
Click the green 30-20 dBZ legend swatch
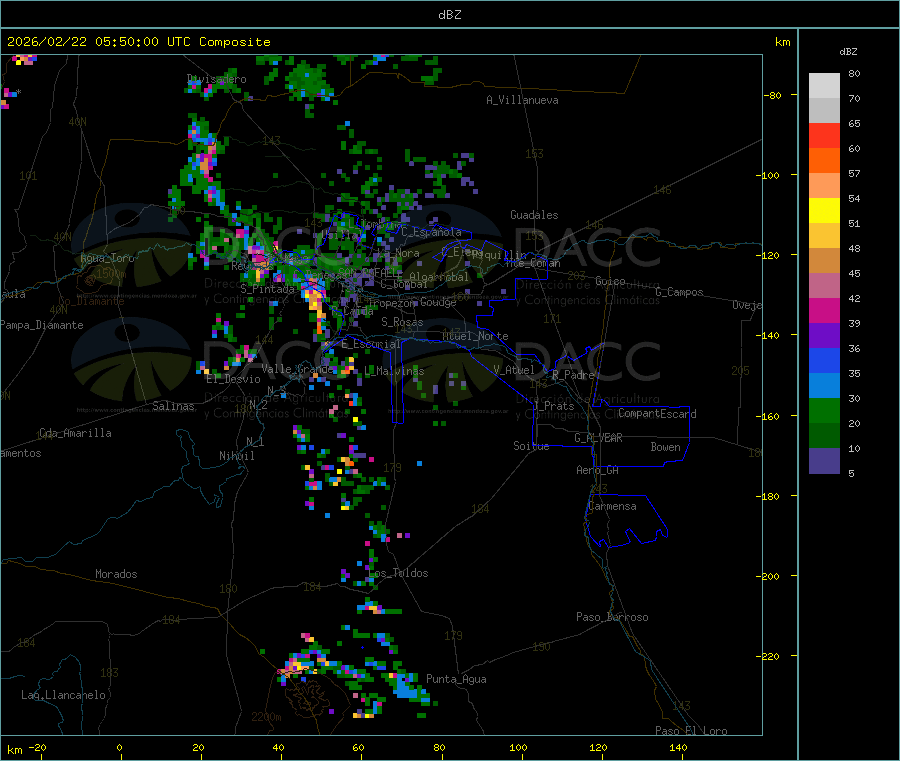pyautogui.click(x=824, y=410)
